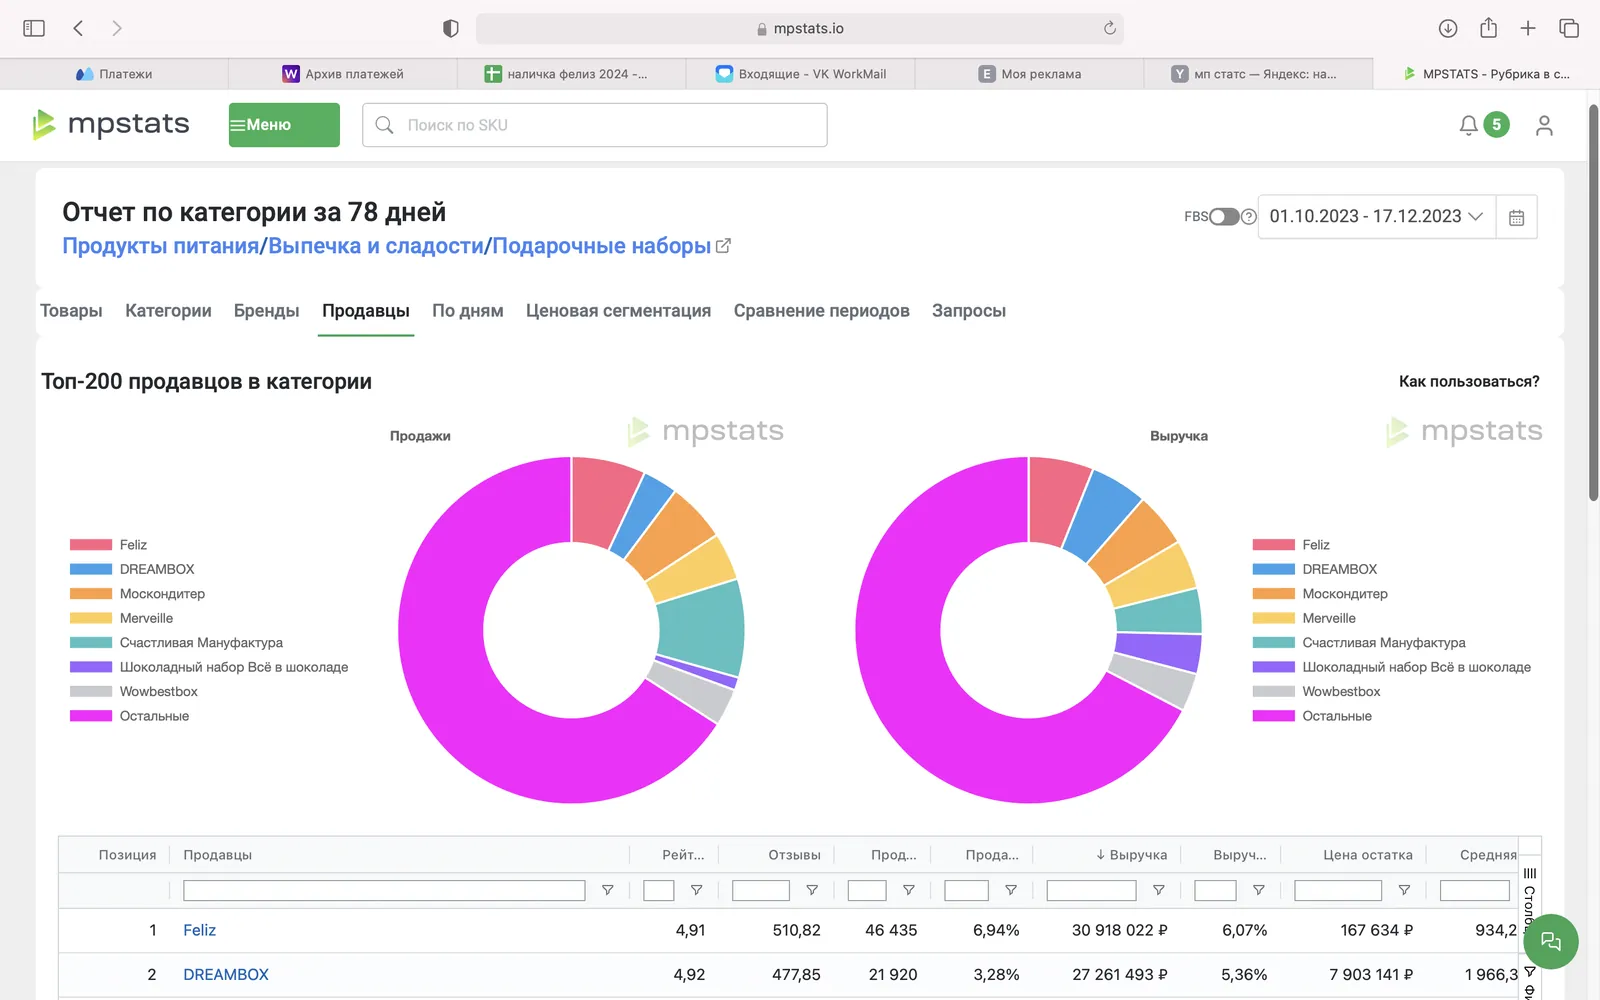Click the Safari address bar
Viewport: 1600px width, 1000px height.
(x=800, y=28)
